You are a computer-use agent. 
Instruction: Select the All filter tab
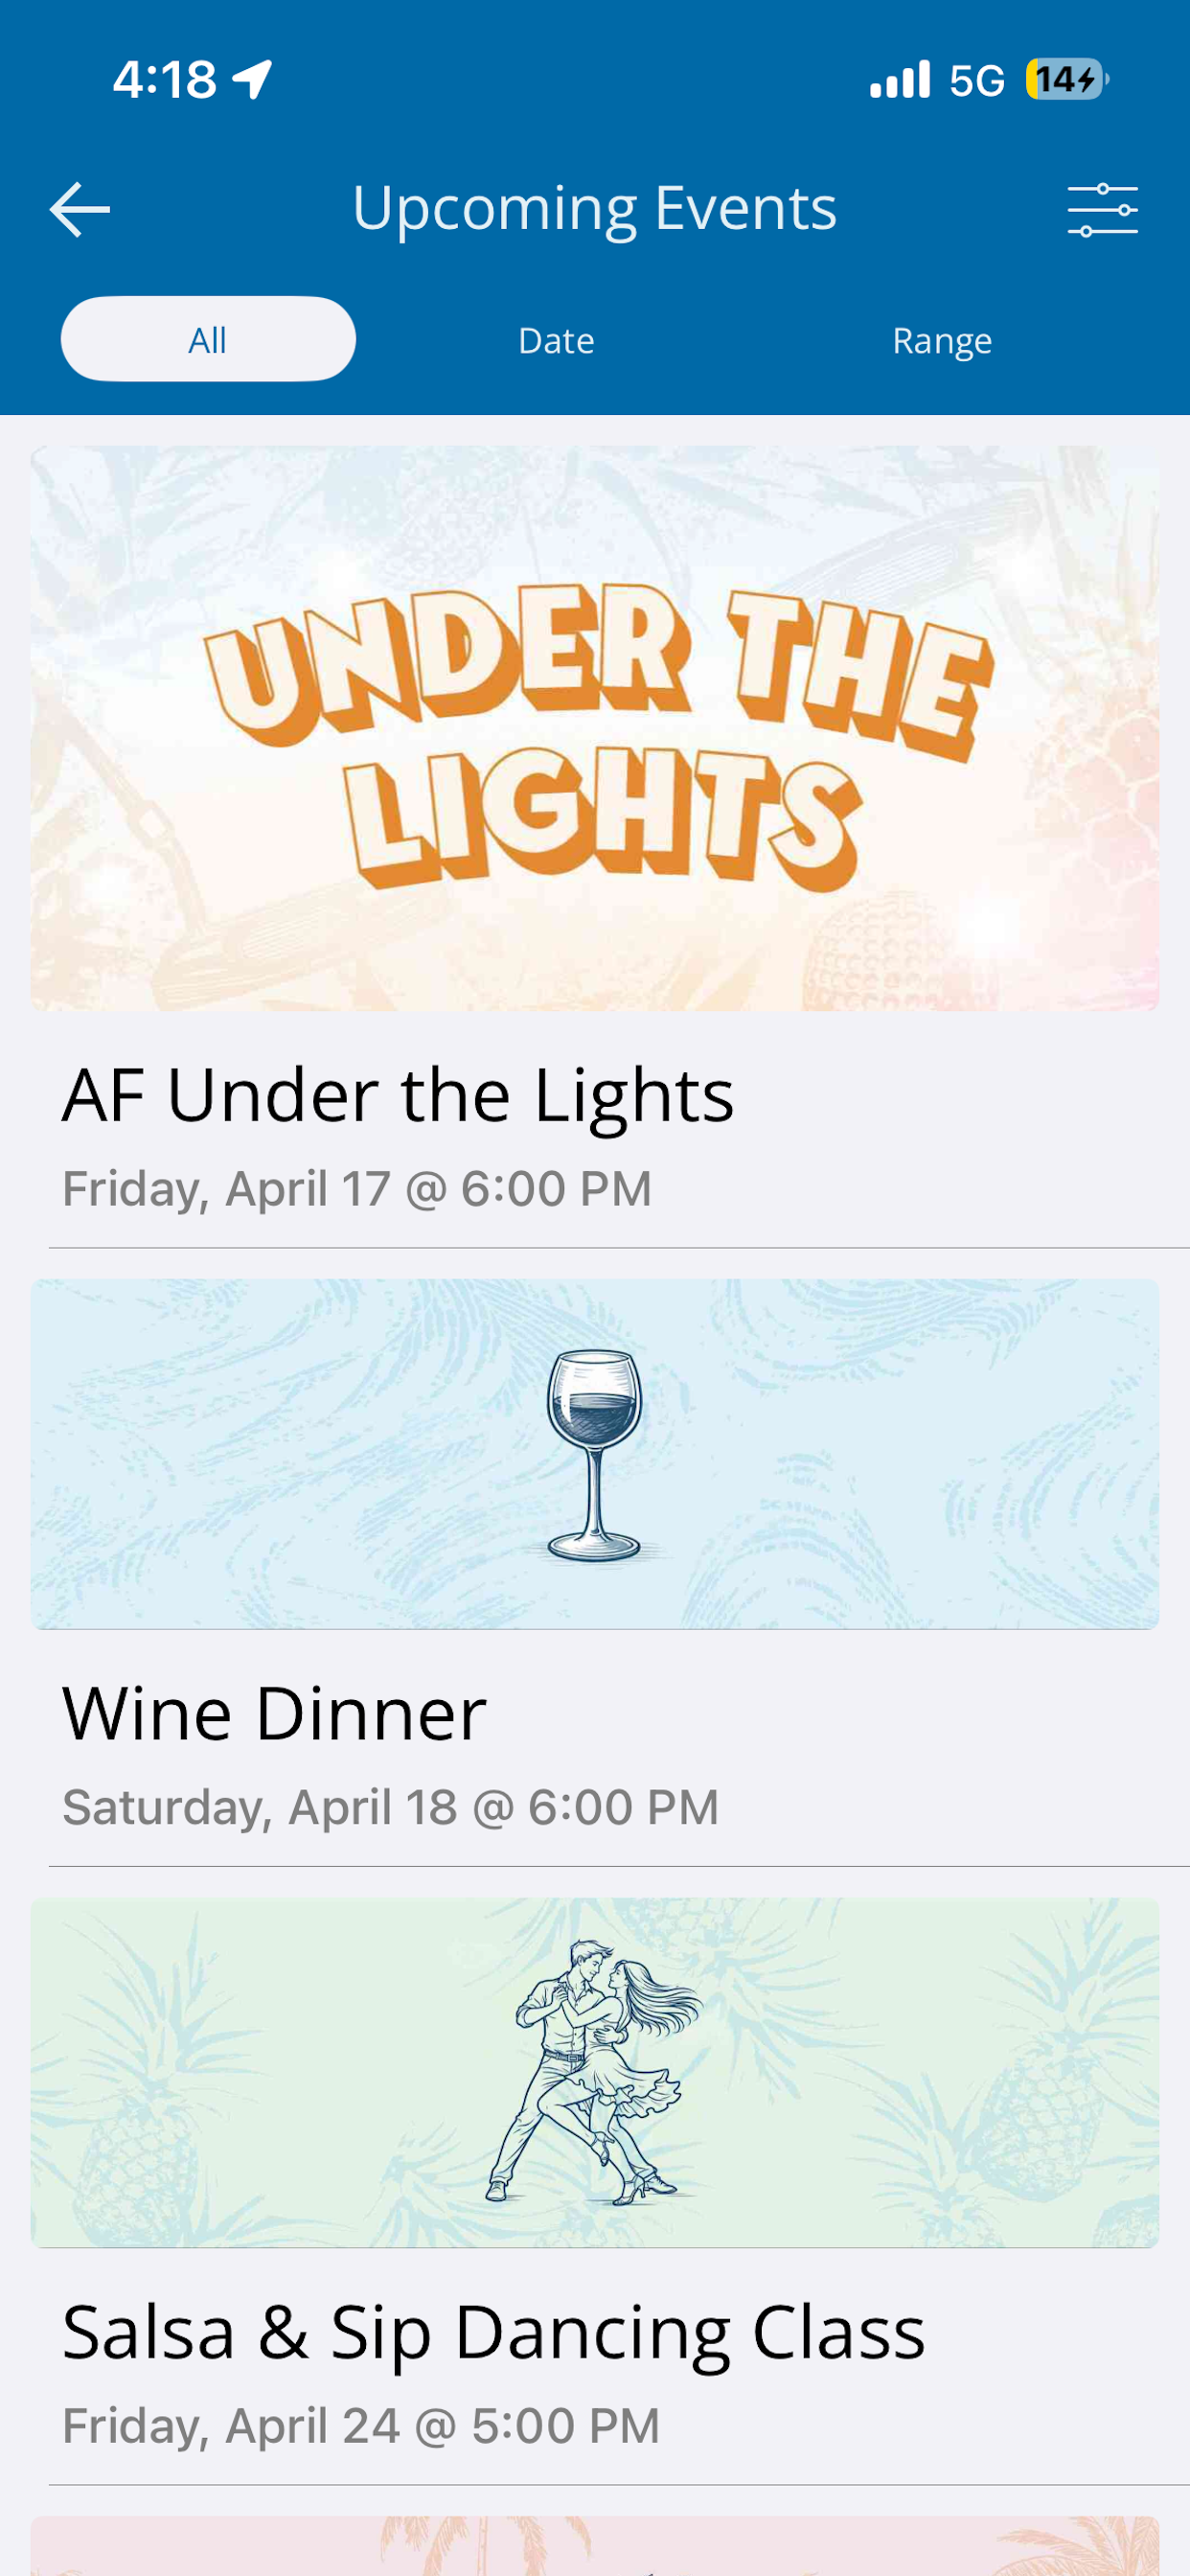point(208,339)
